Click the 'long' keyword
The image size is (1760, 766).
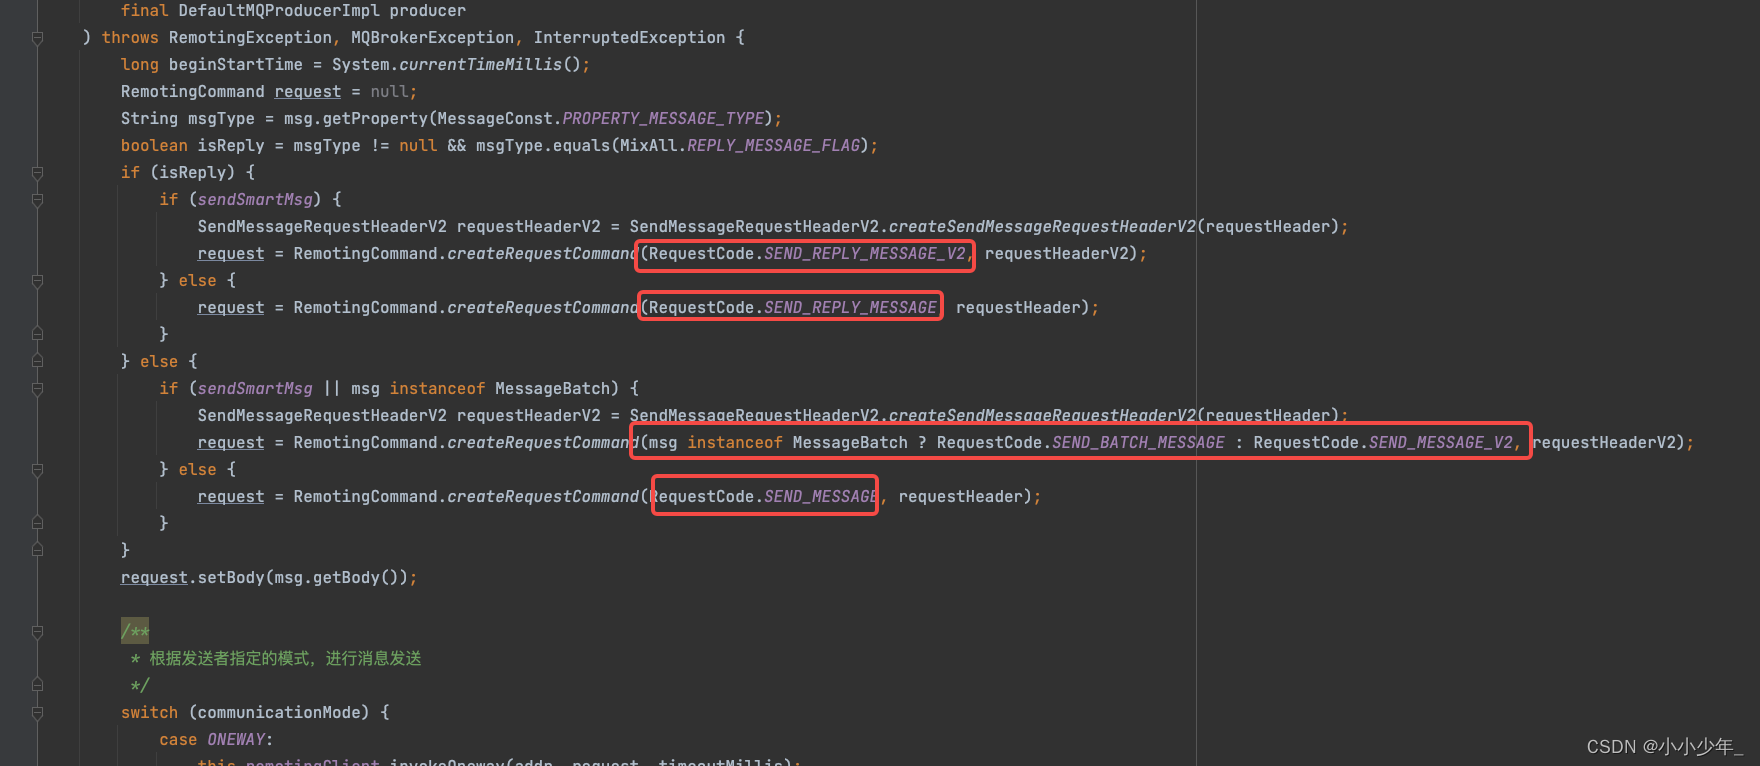click(x=140, y=65)
